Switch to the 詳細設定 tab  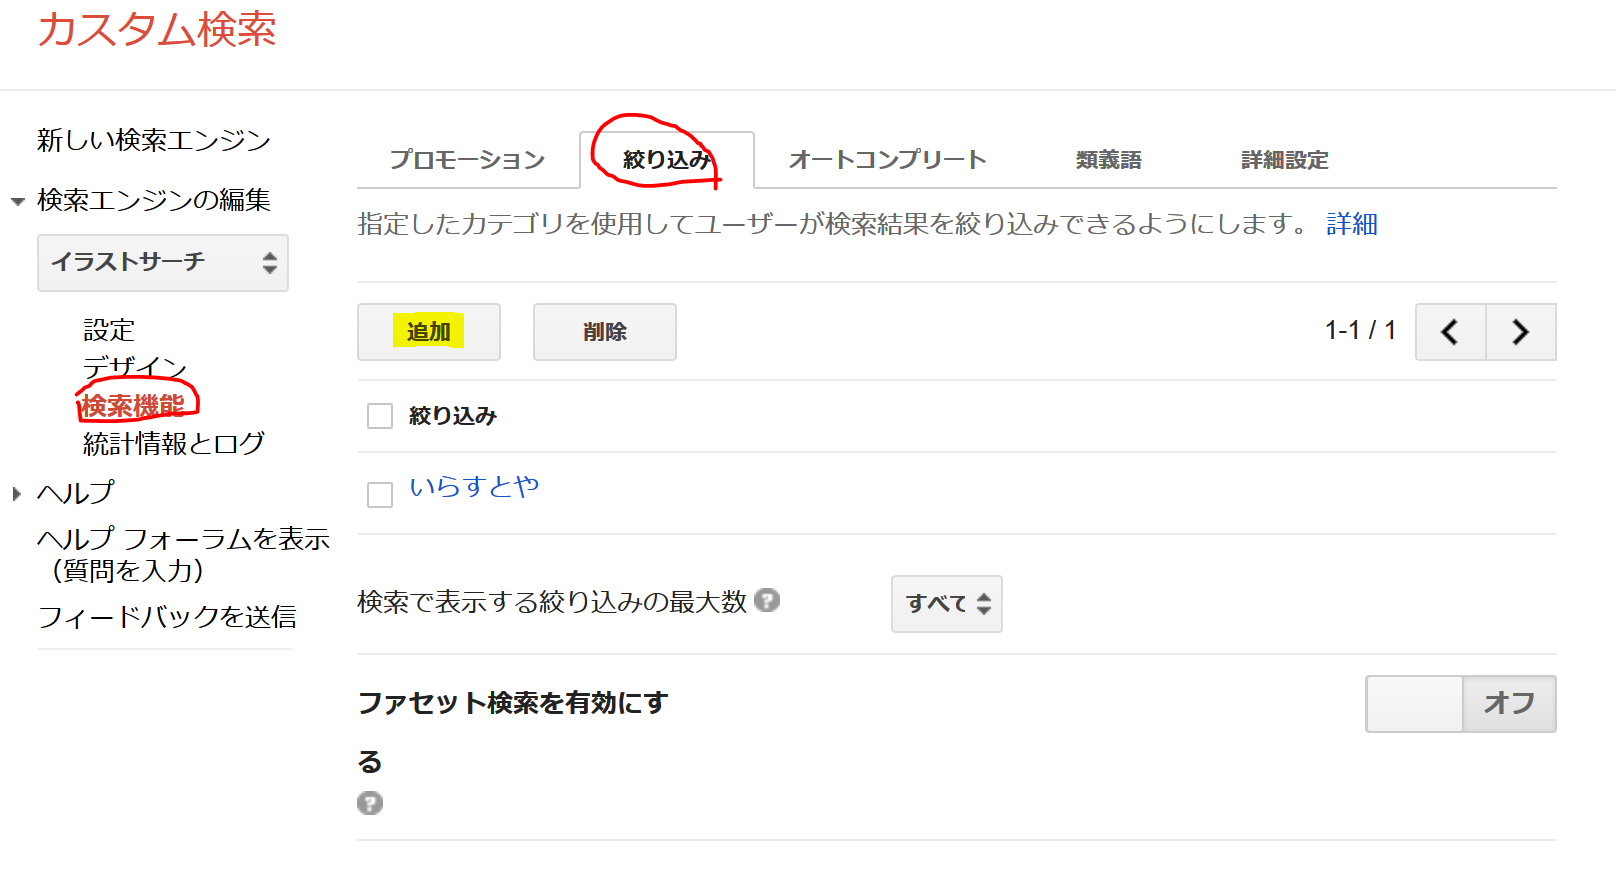(x=1285, y=160)
